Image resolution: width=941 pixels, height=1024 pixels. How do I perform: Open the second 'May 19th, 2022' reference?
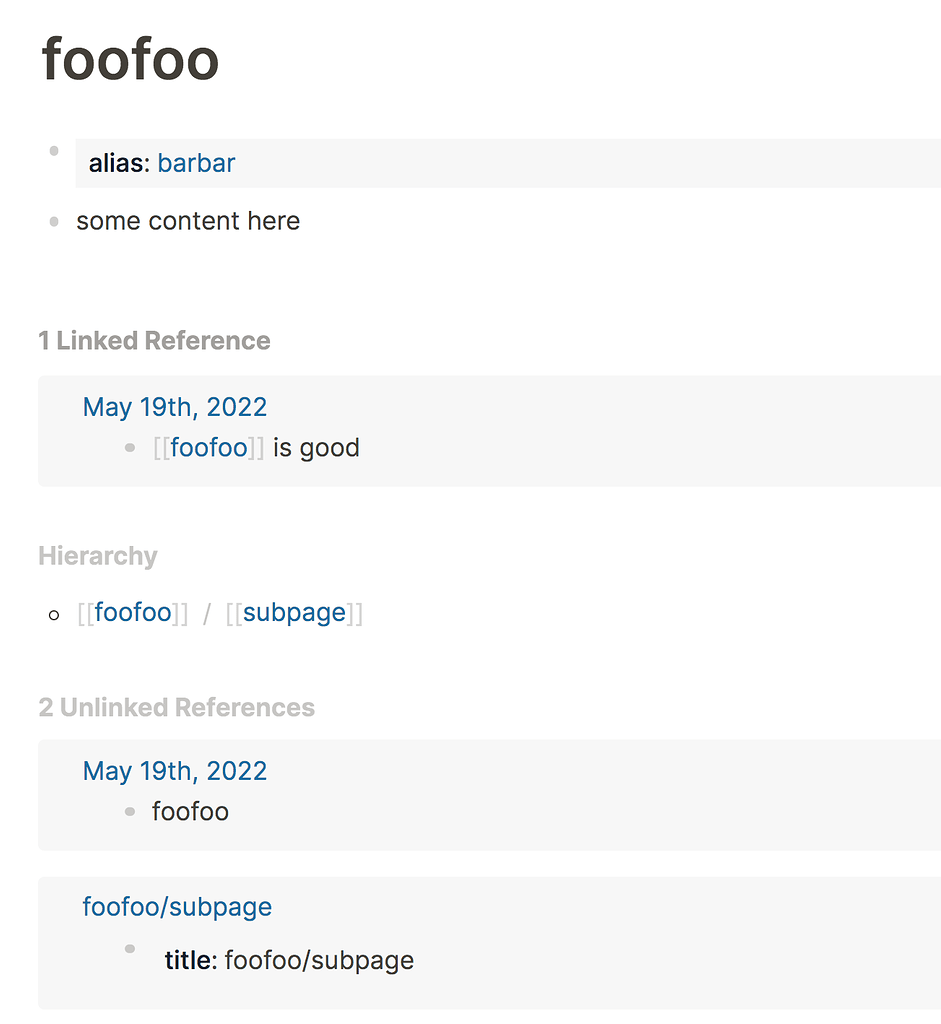(175, 771)
